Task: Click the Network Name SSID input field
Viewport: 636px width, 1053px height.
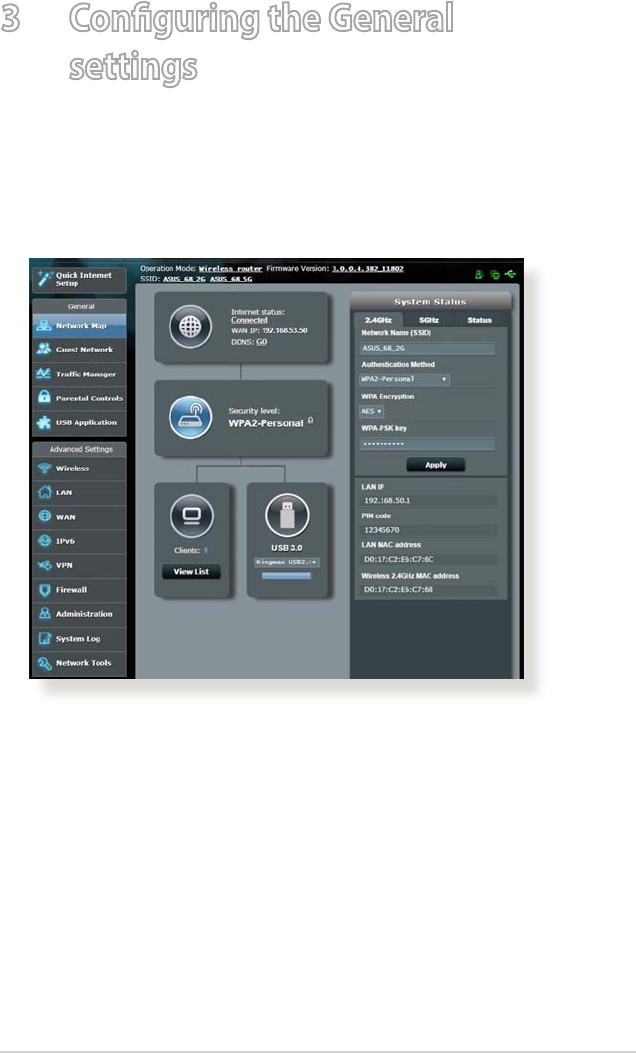Action: click(x=427, y=349)
